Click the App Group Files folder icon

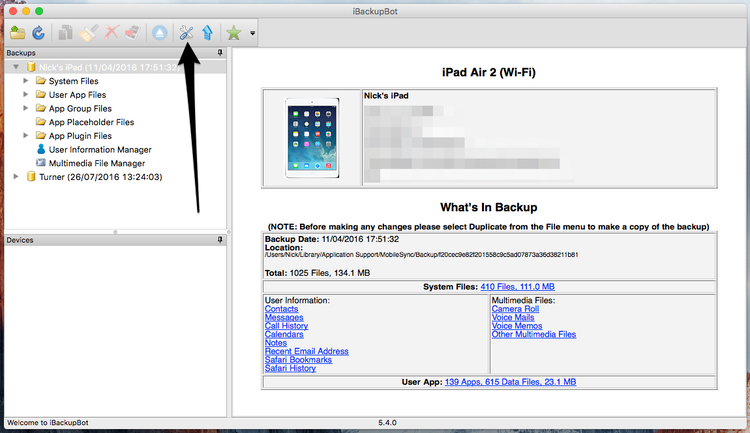[x=41, y=108]
